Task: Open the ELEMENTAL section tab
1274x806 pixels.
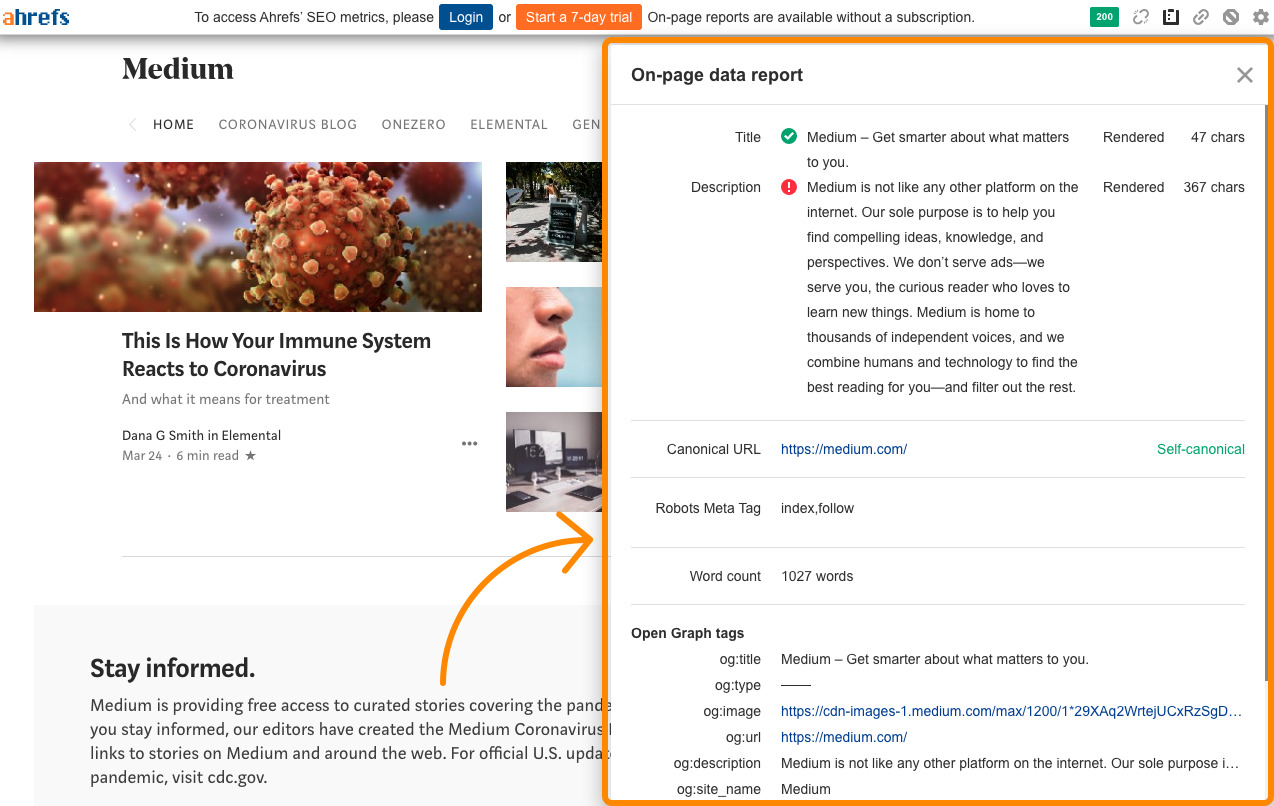Action: point(509,124)
